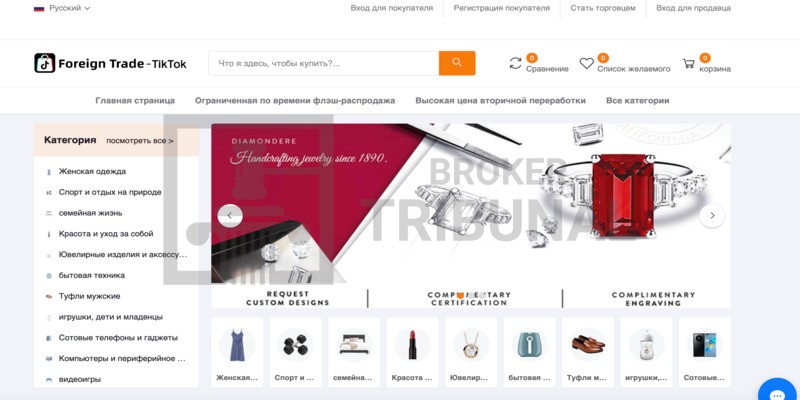This screenshot has width=800, height=400.
Task: Click the Вход для покупателя link
Action: pyautogui.click(x=391, y=8)
